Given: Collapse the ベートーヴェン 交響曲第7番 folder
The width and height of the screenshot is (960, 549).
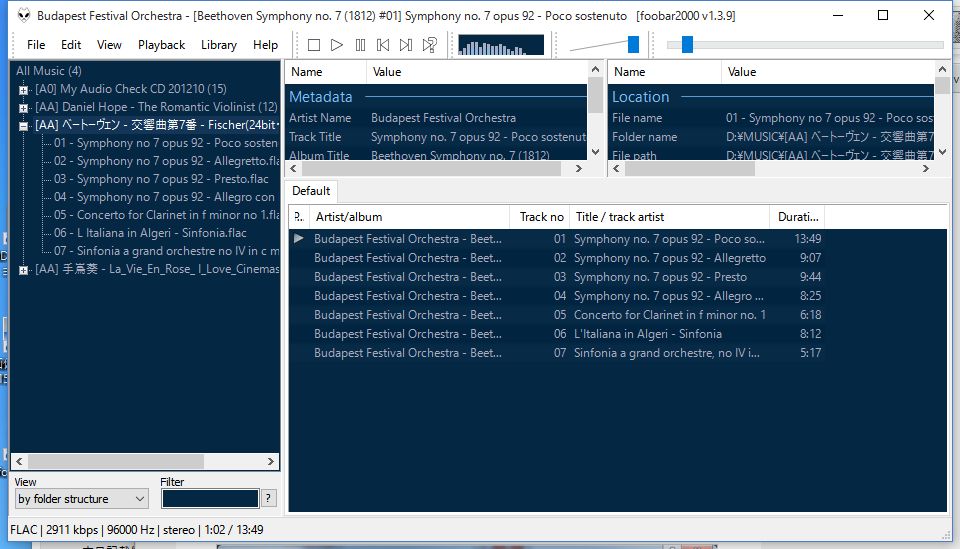Looking at the screenshot, I should [x=23, y=126].
